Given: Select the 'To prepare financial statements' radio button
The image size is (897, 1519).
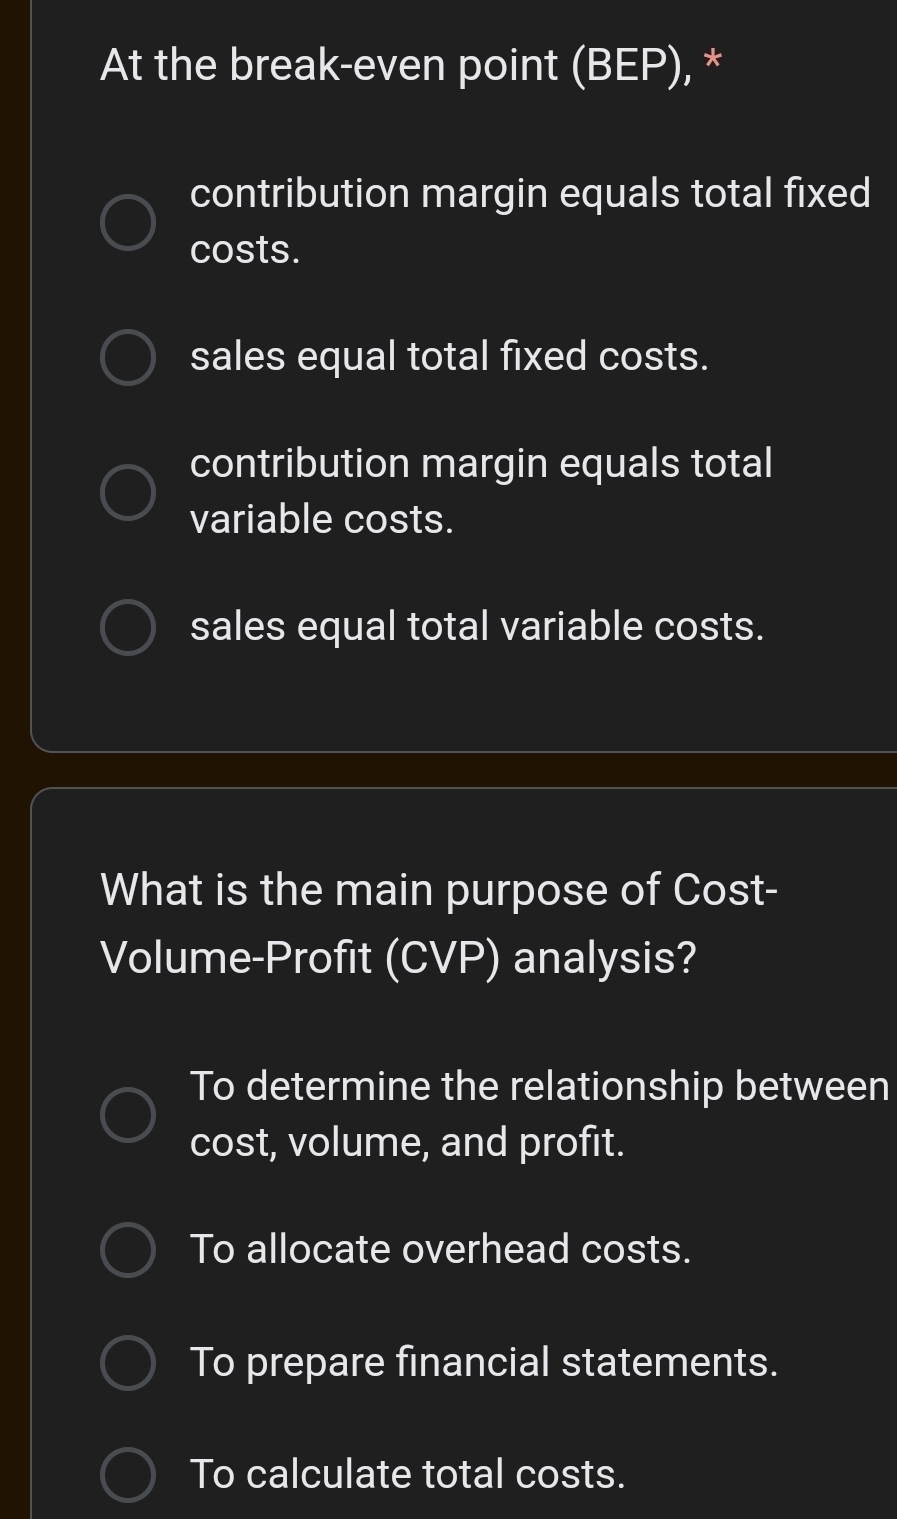Looking at the screenshot, I should pos(128,1363).
